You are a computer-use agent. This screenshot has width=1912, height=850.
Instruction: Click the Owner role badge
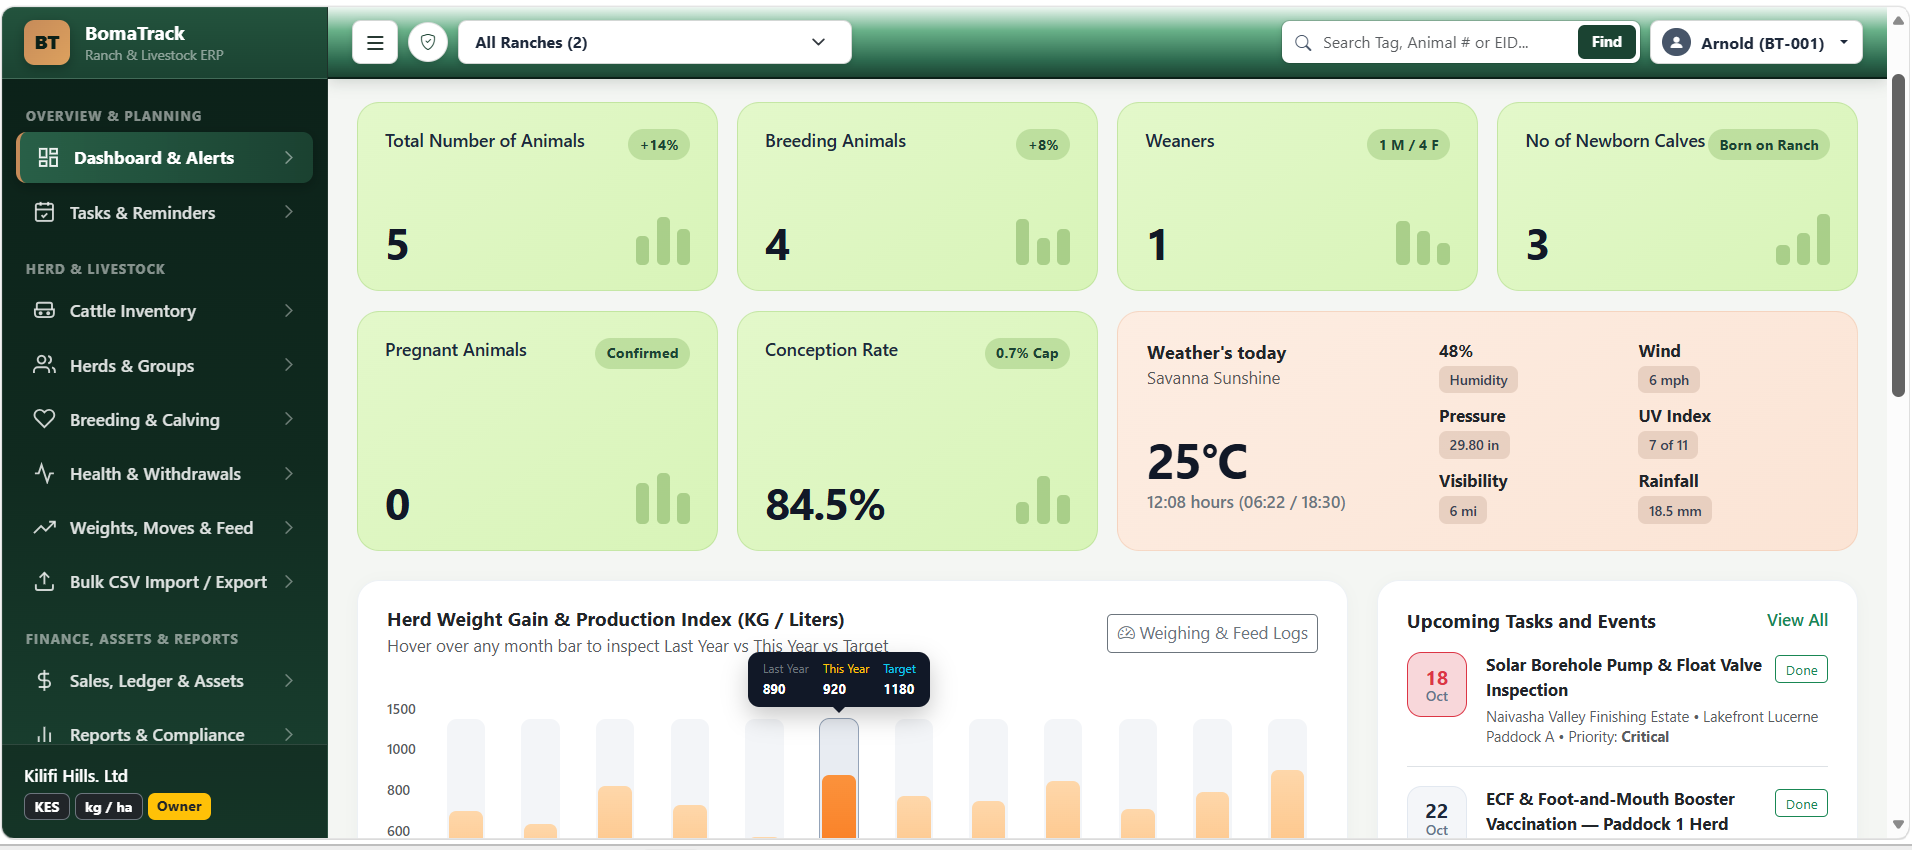click(179, 806)
